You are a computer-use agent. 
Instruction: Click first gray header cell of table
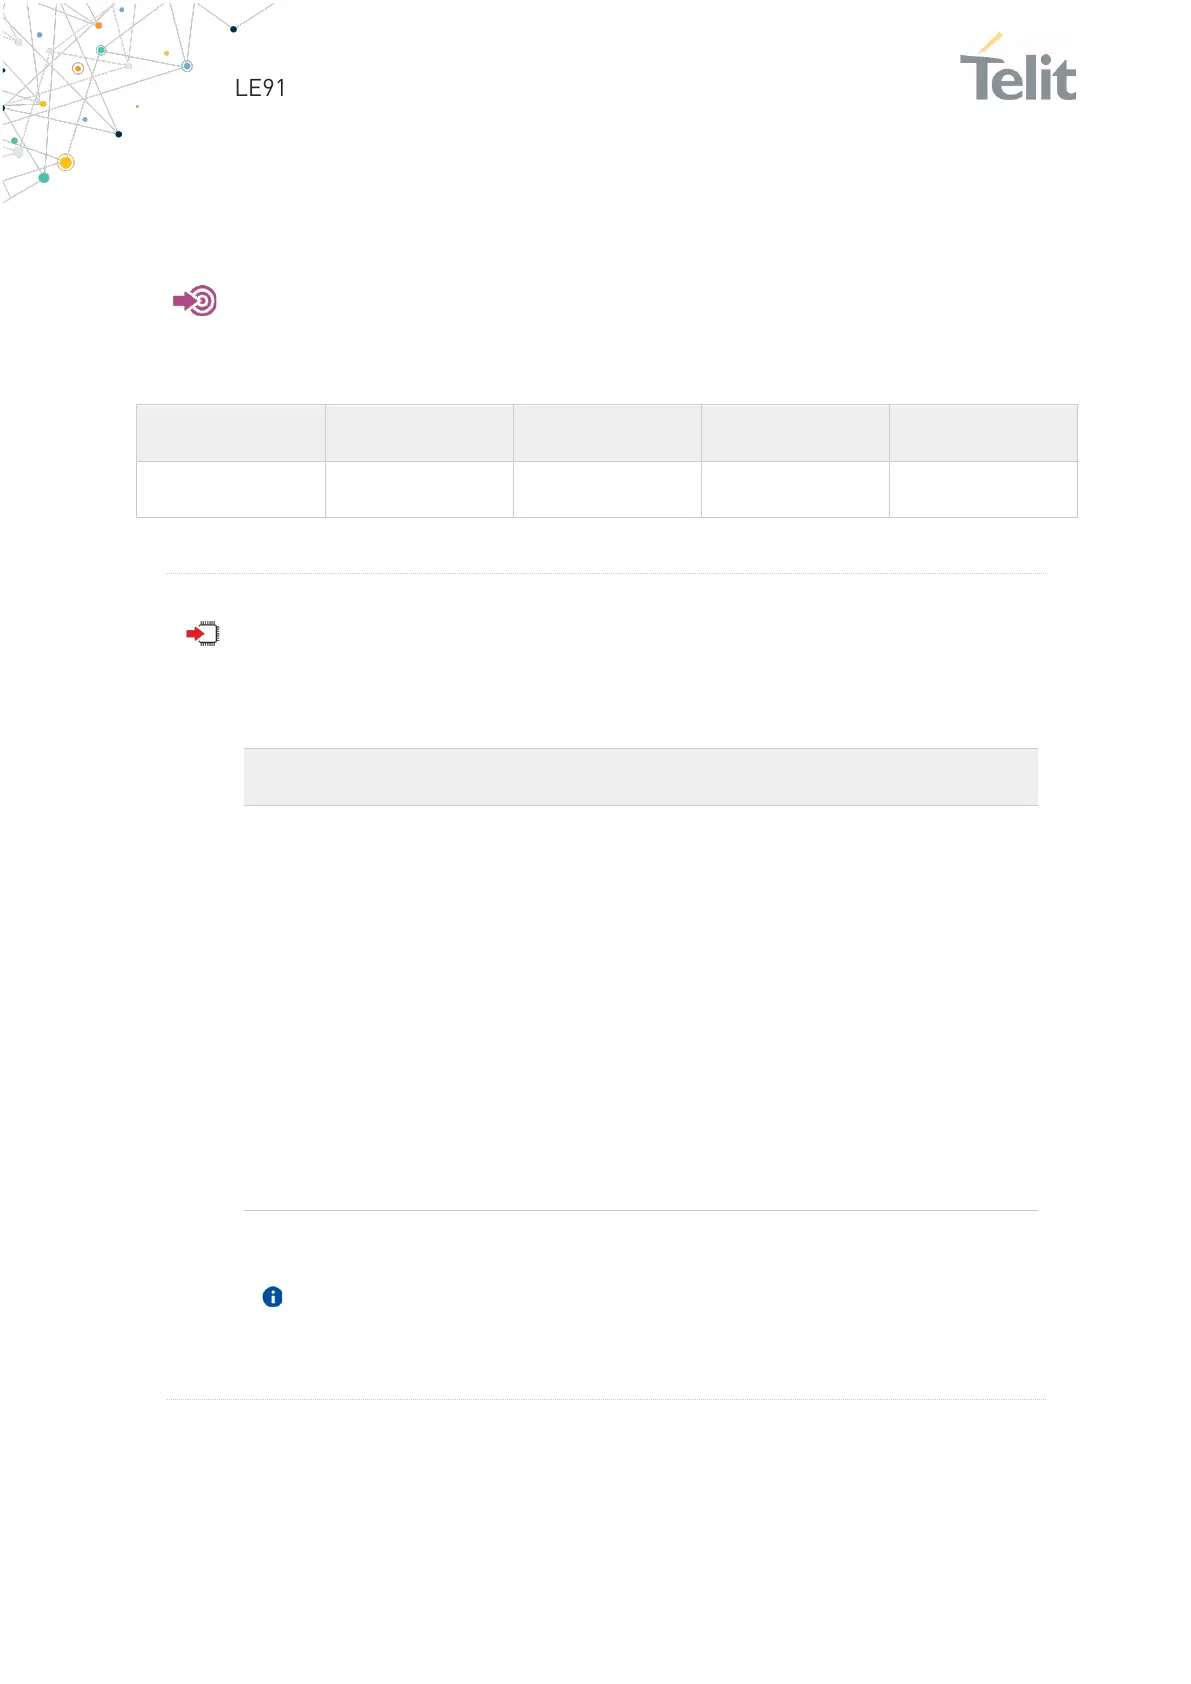click(231, 433)
